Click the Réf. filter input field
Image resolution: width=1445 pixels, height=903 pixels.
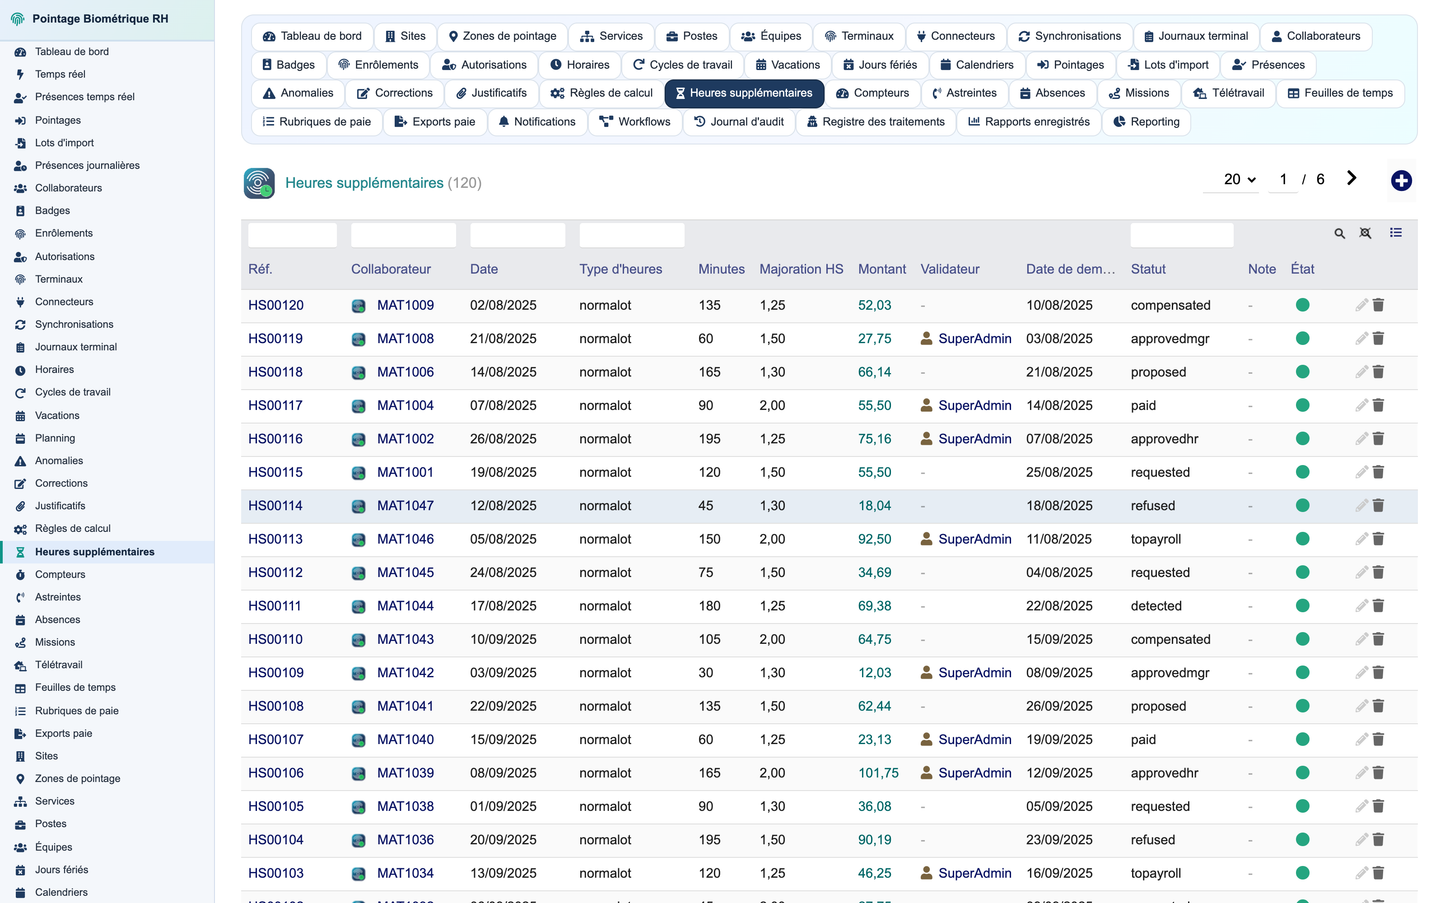point(292,235)
